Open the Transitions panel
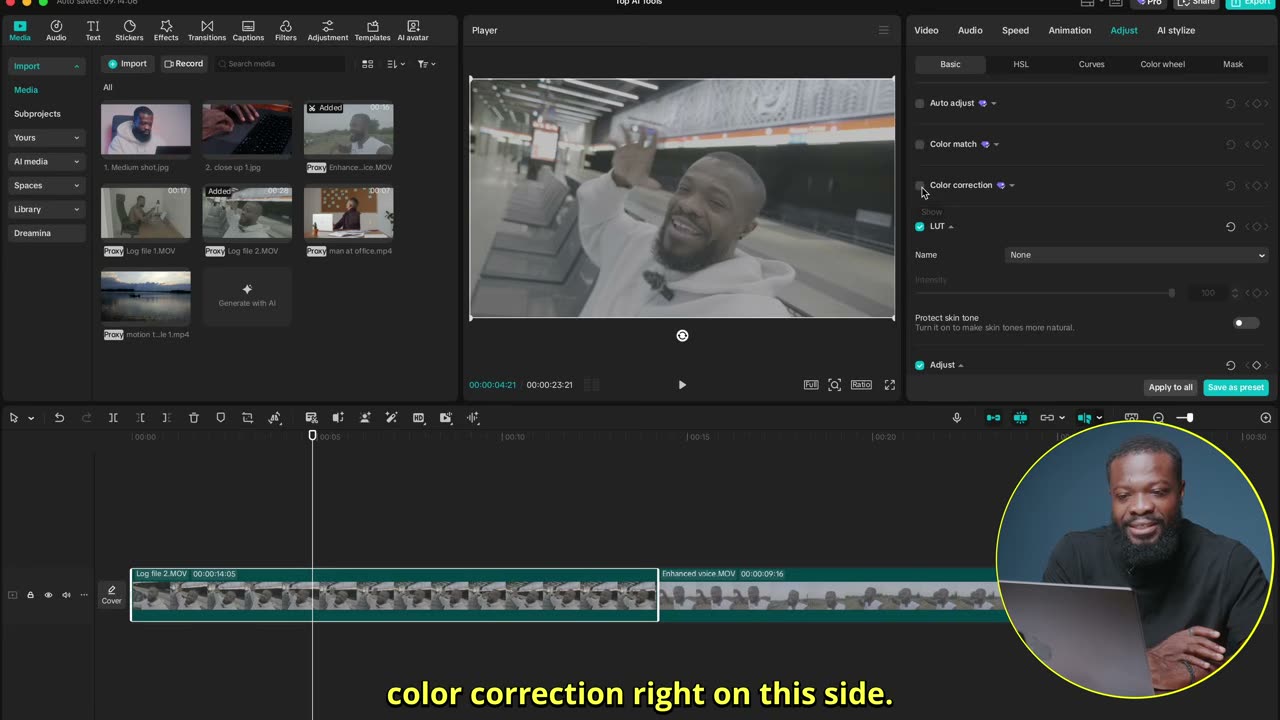 (x=207, y=30)
